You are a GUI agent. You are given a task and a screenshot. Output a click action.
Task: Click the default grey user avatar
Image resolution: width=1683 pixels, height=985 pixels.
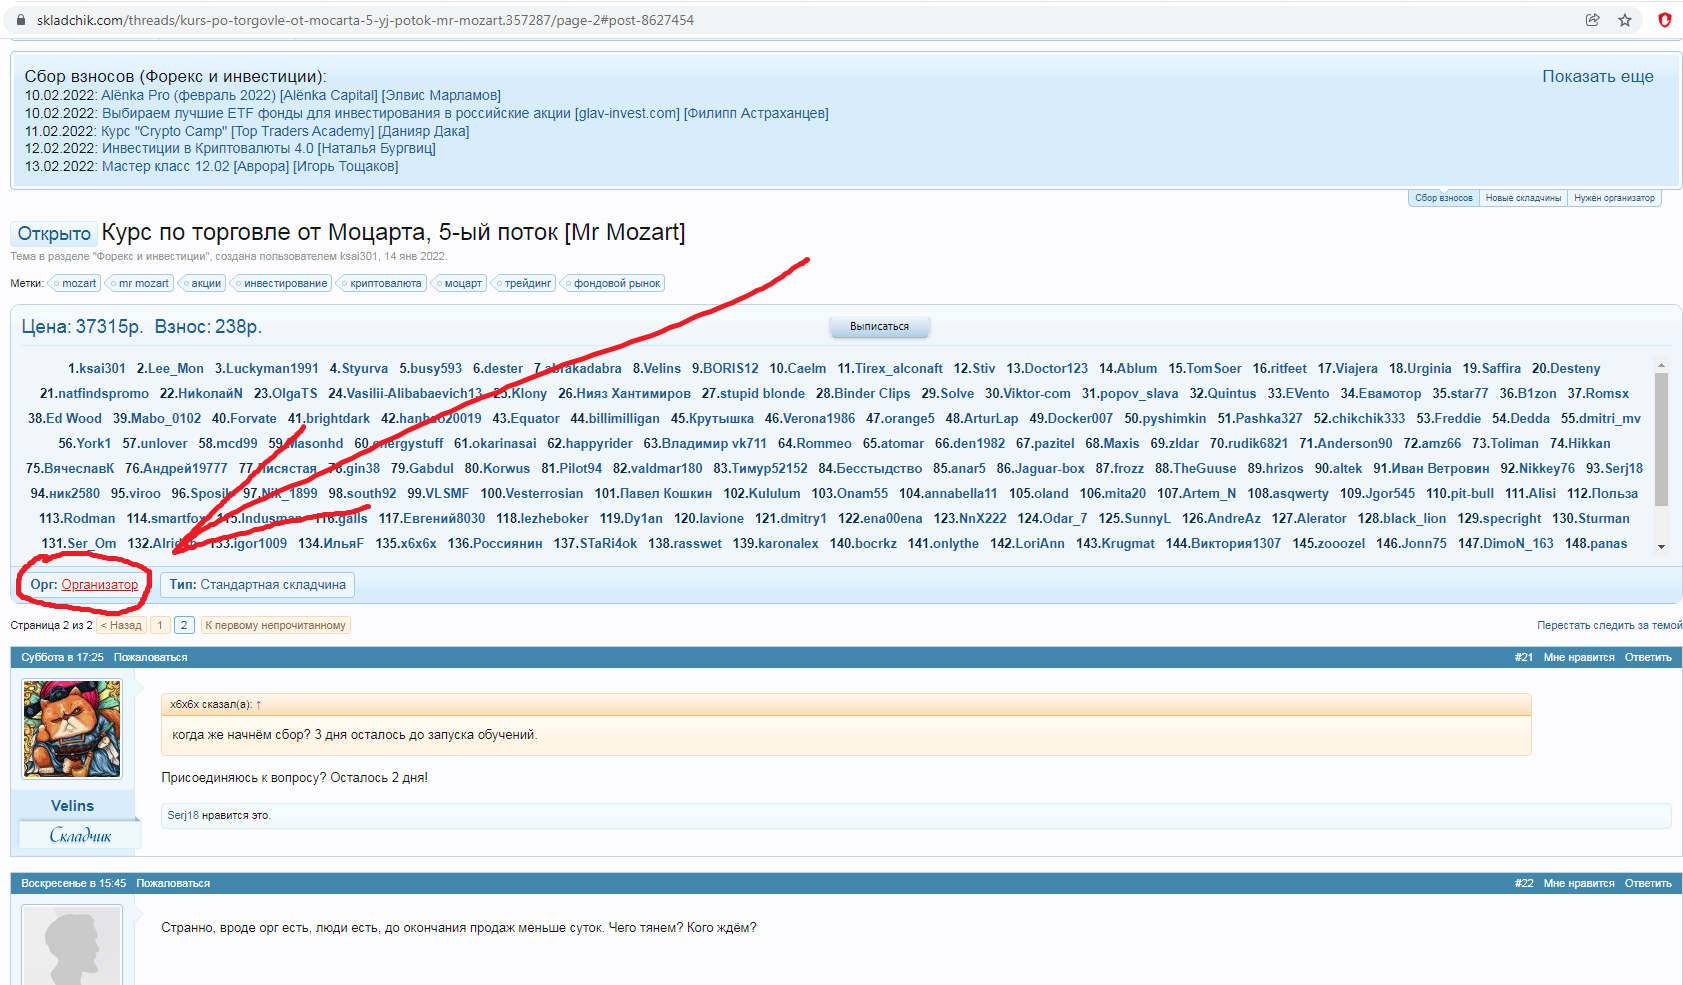tap(72, 946)
